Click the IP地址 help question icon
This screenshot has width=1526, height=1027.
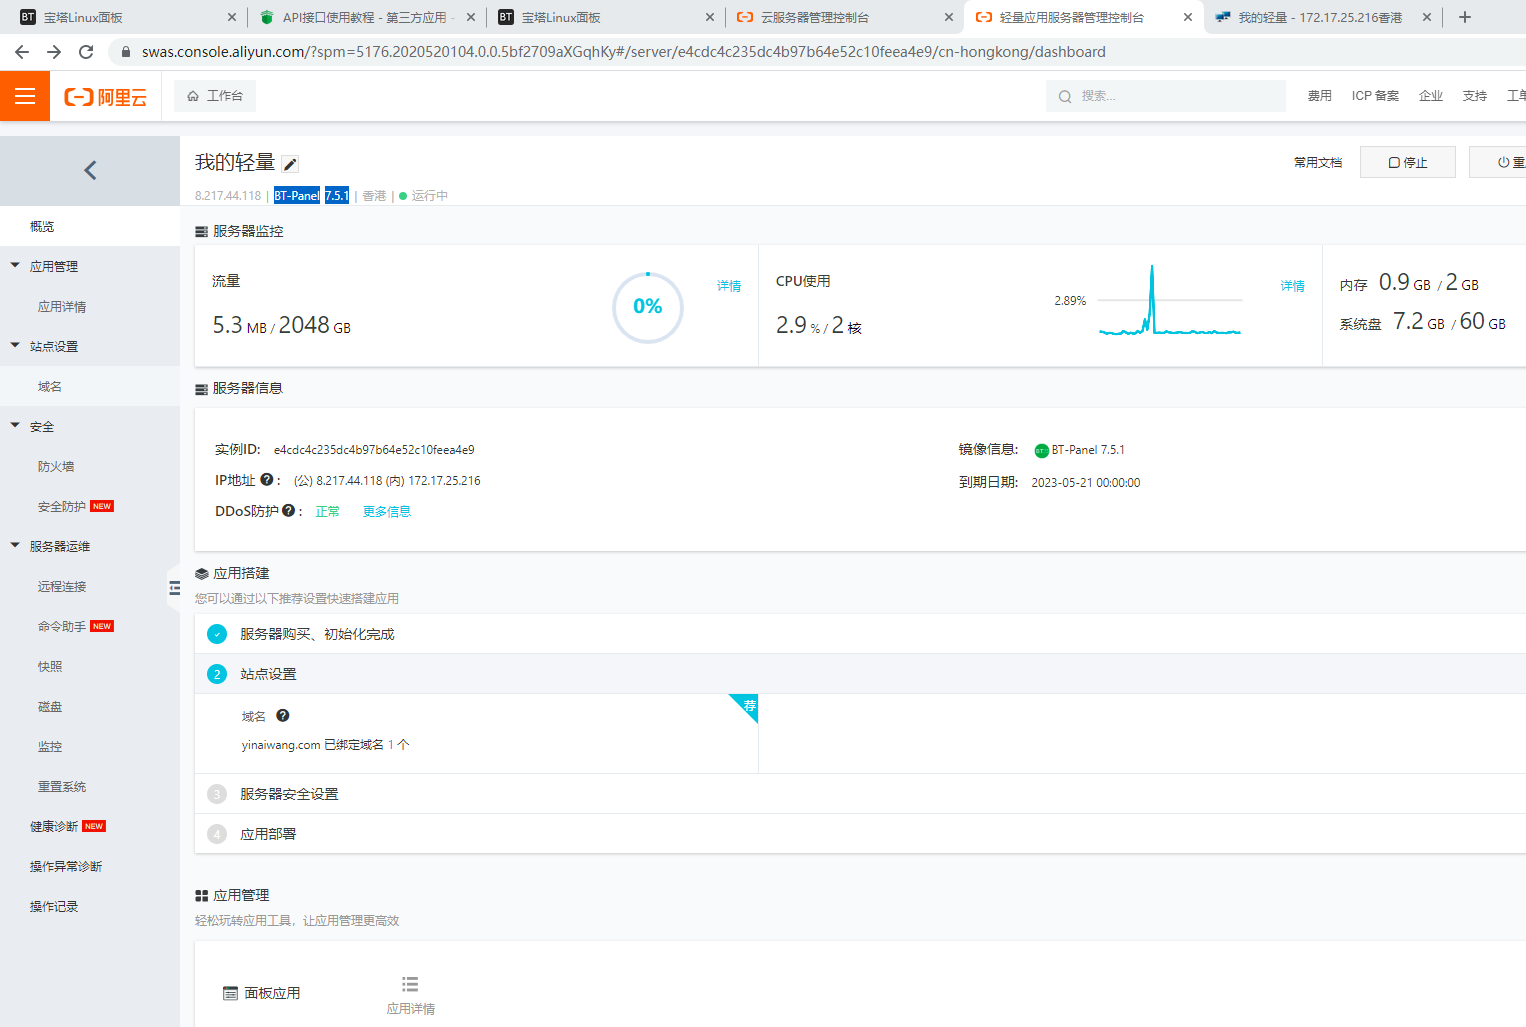[x=267, y=480]
